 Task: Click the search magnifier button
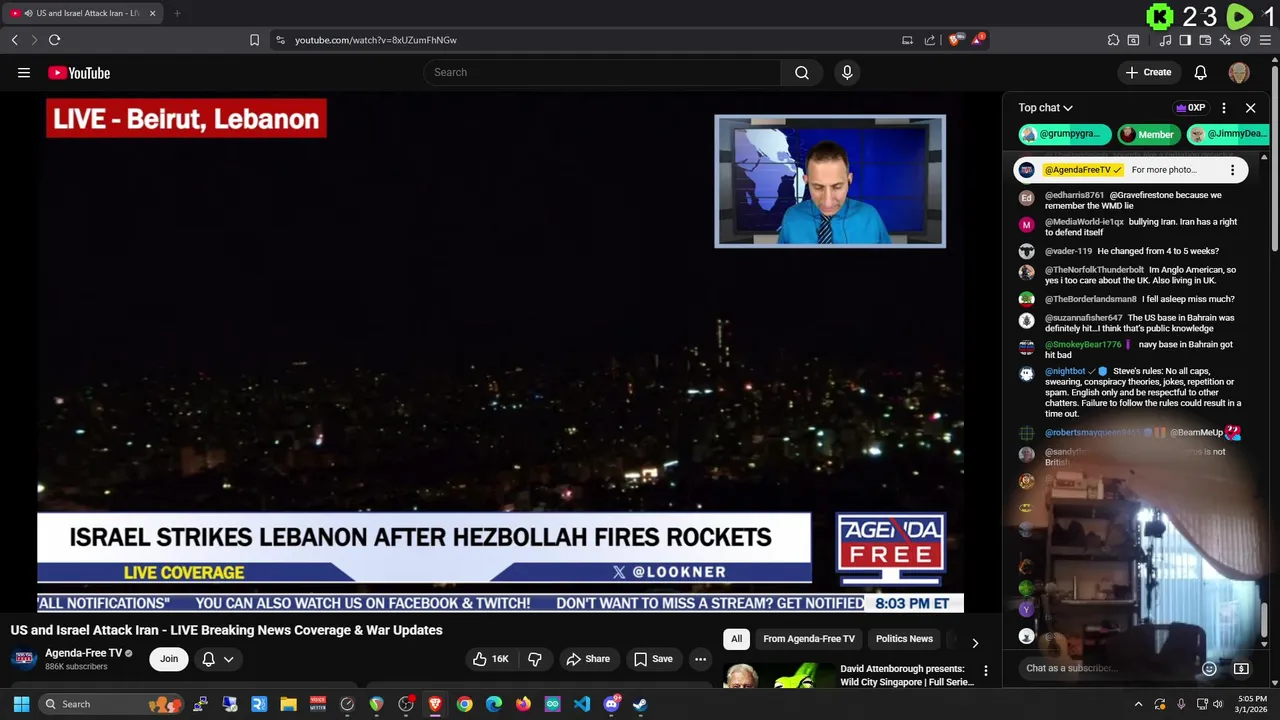click(x=802, y=72)
